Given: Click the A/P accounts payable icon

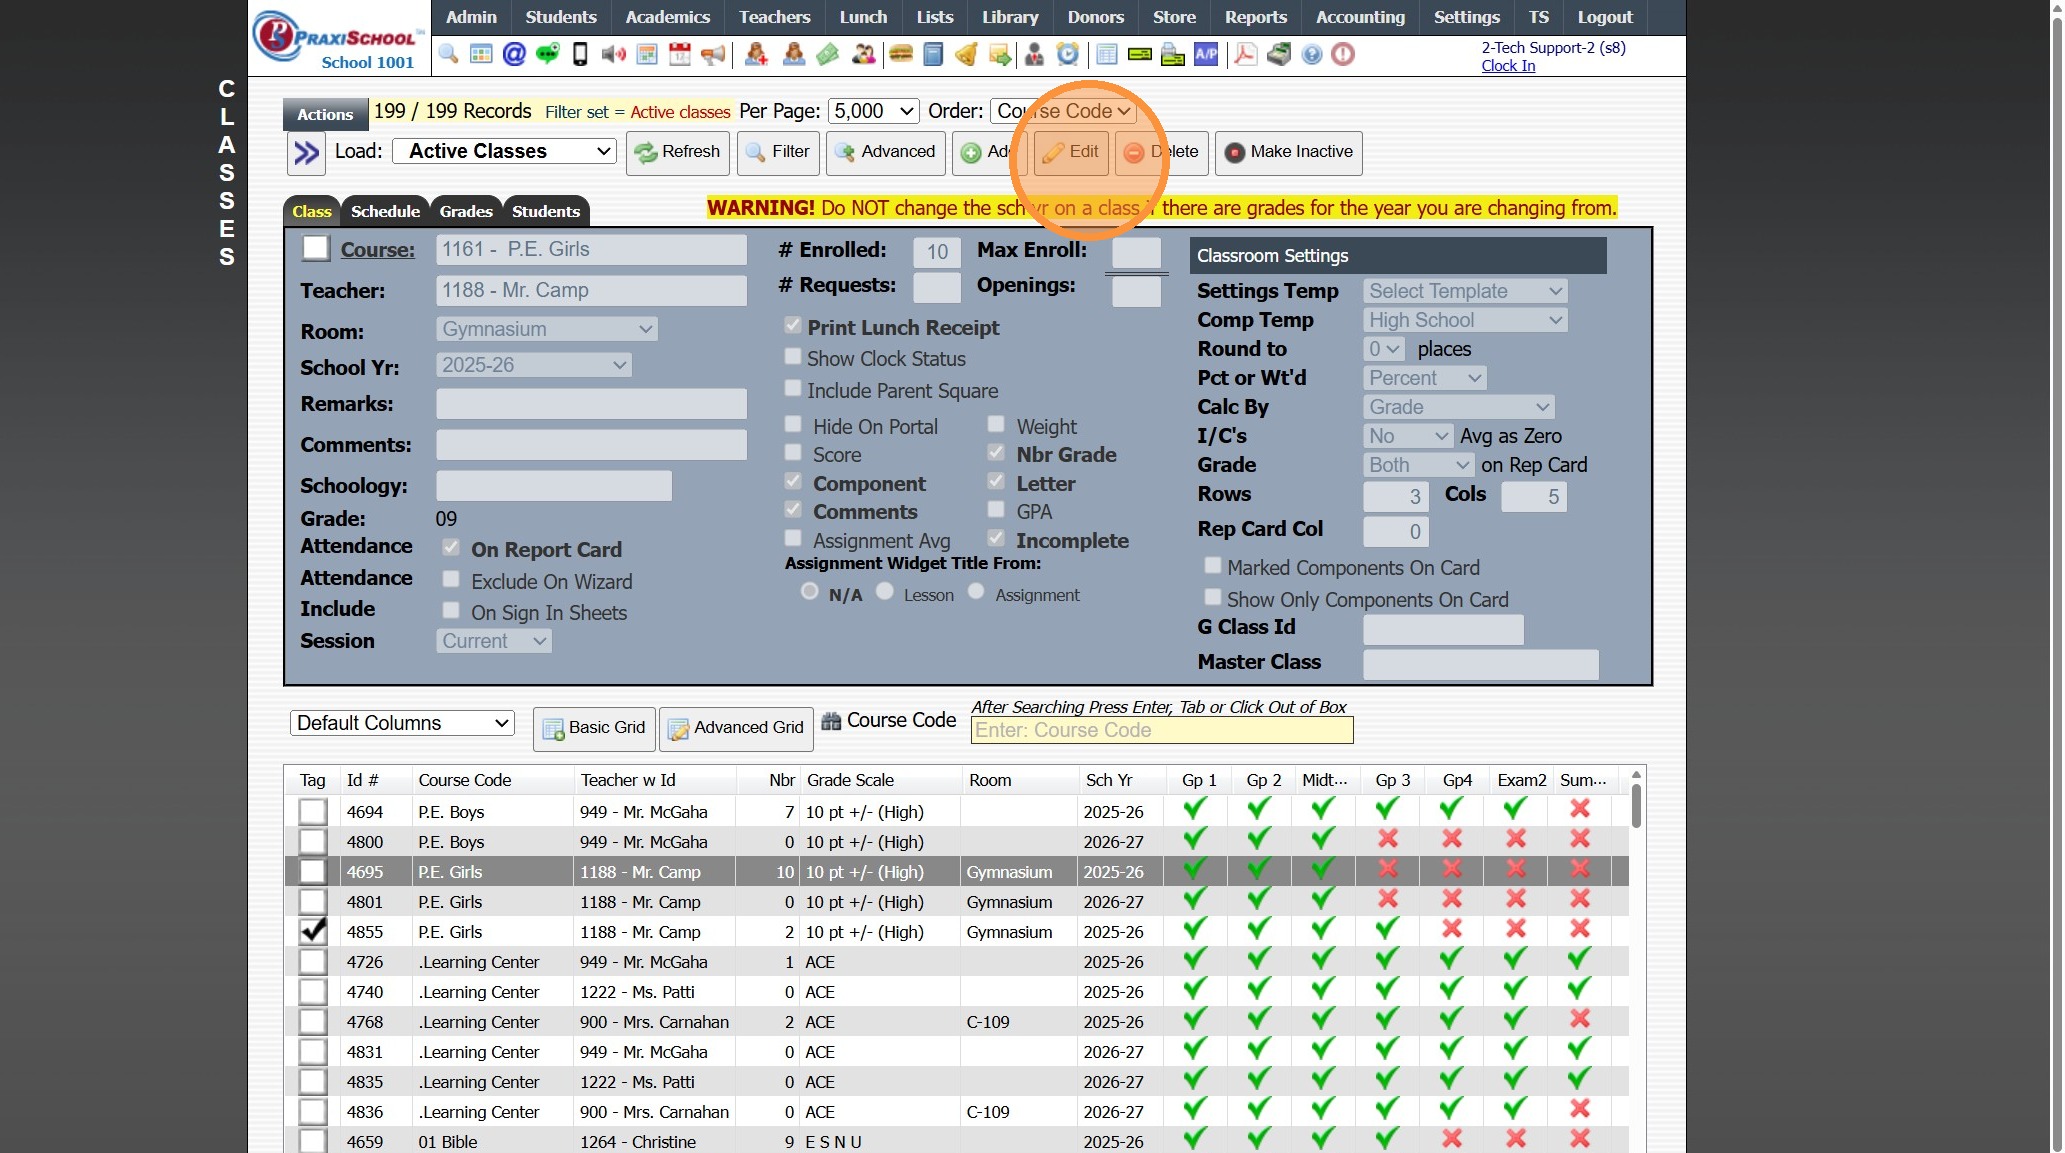Looking at the screenshot, I should click(1207, 54).
